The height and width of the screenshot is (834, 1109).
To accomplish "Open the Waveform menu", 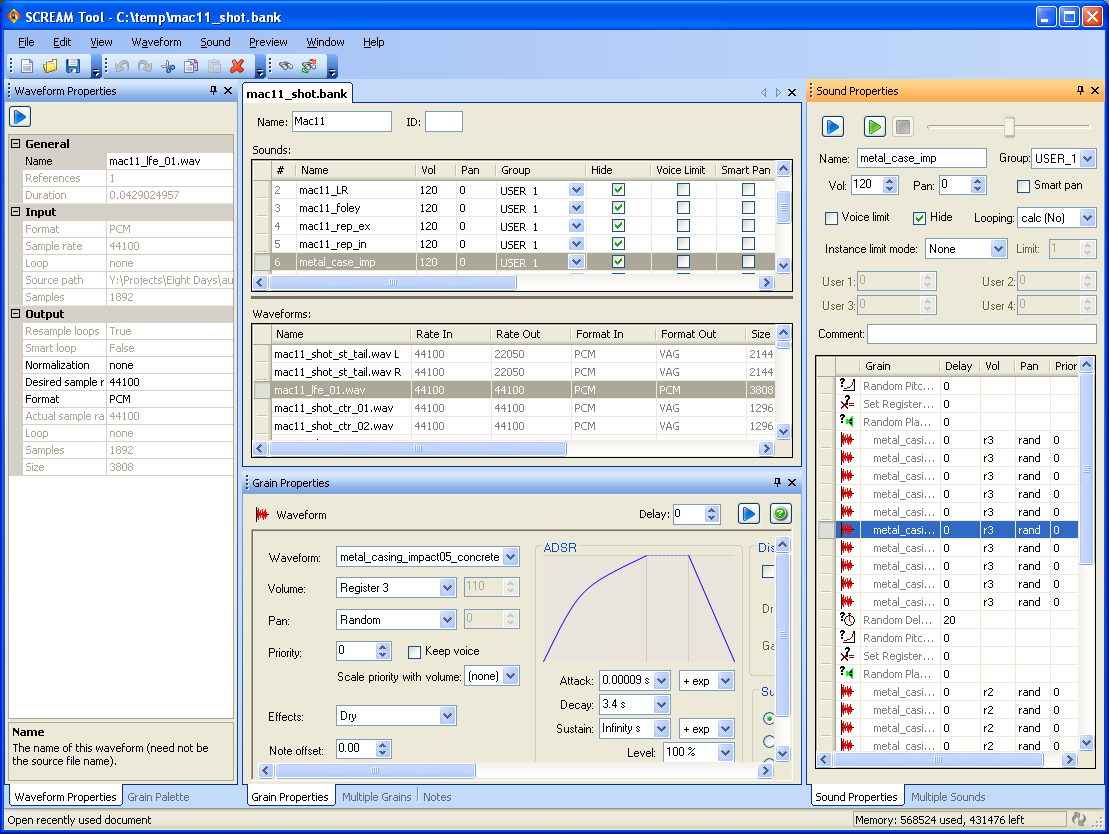I will click(x=156, y=42).
